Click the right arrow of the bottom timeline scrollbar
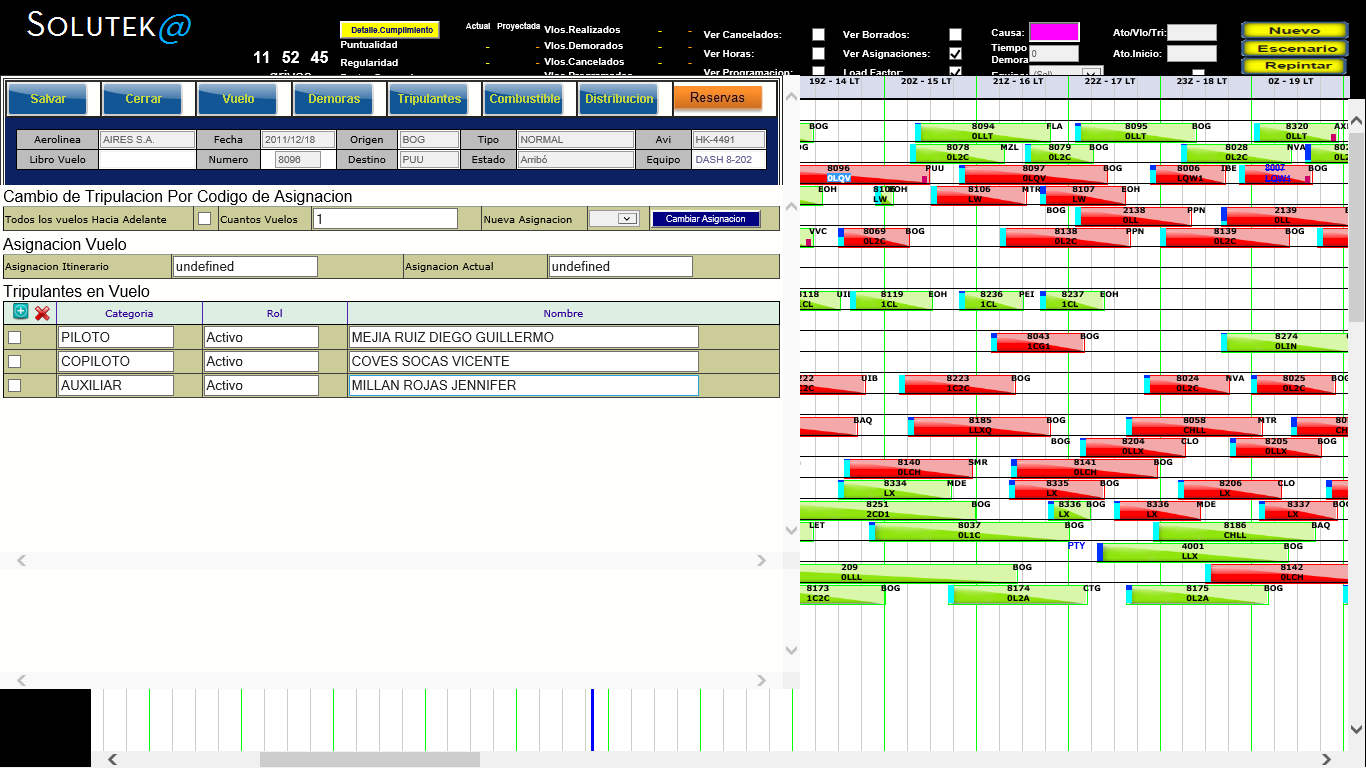The image size is (1366, 768). [x=1327, y=759]
